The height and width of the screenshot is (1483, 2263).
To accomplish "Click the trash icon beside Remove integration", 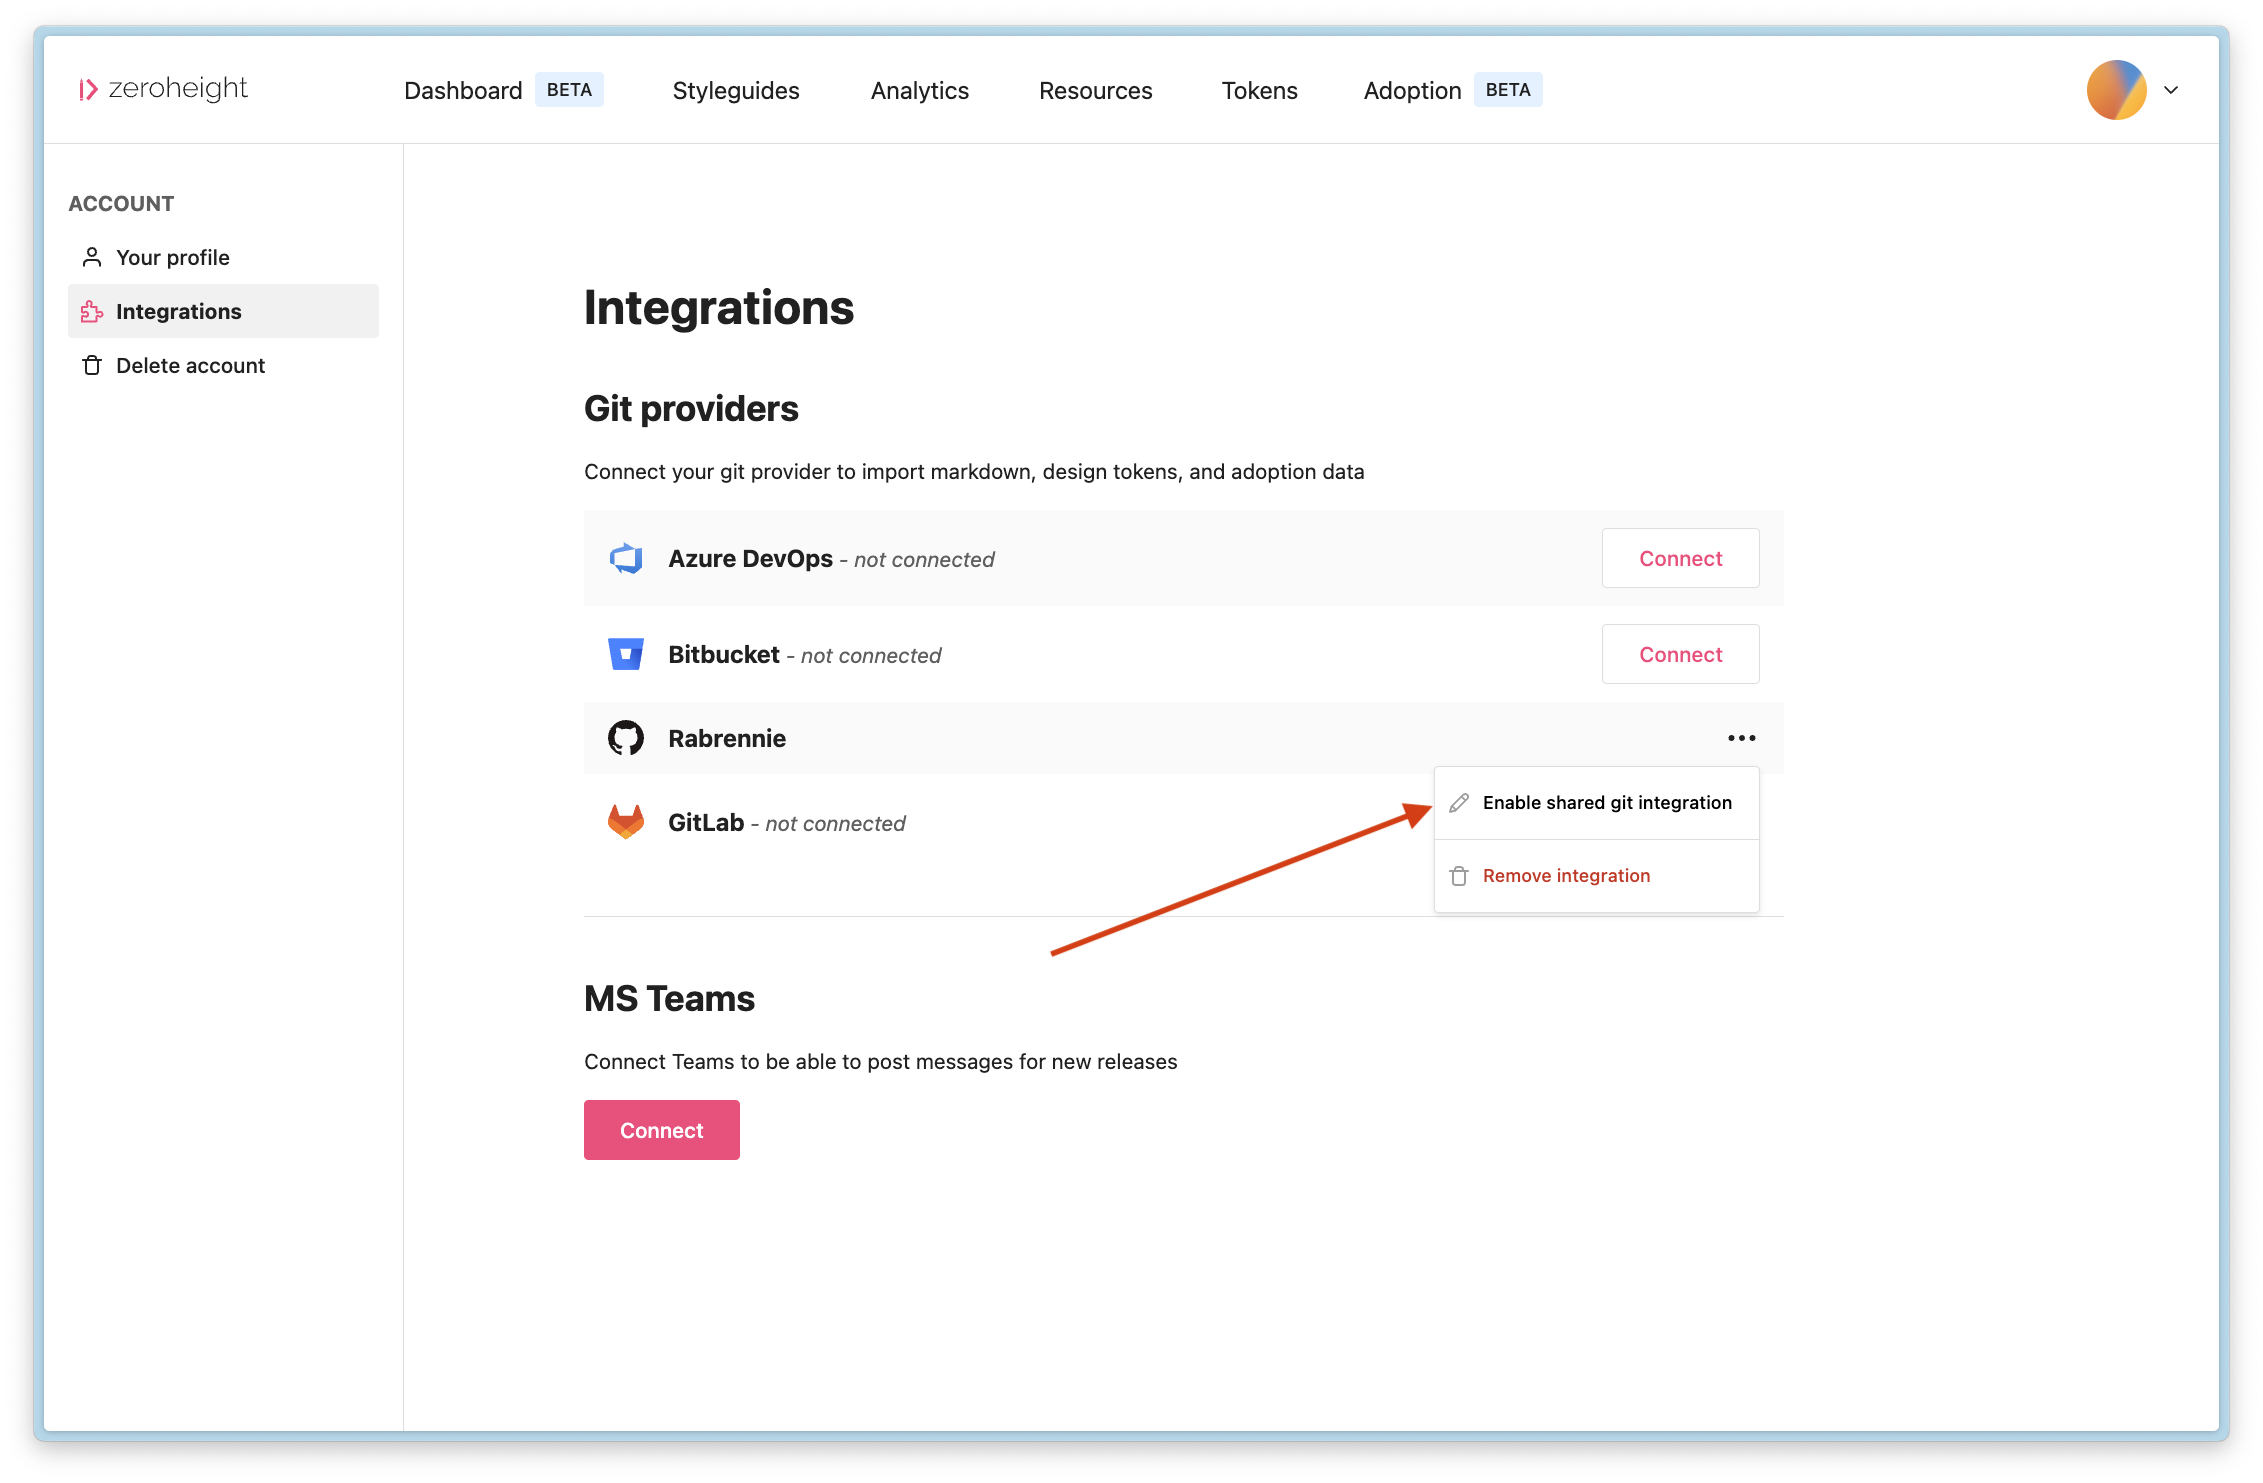I will [1459, 876].
